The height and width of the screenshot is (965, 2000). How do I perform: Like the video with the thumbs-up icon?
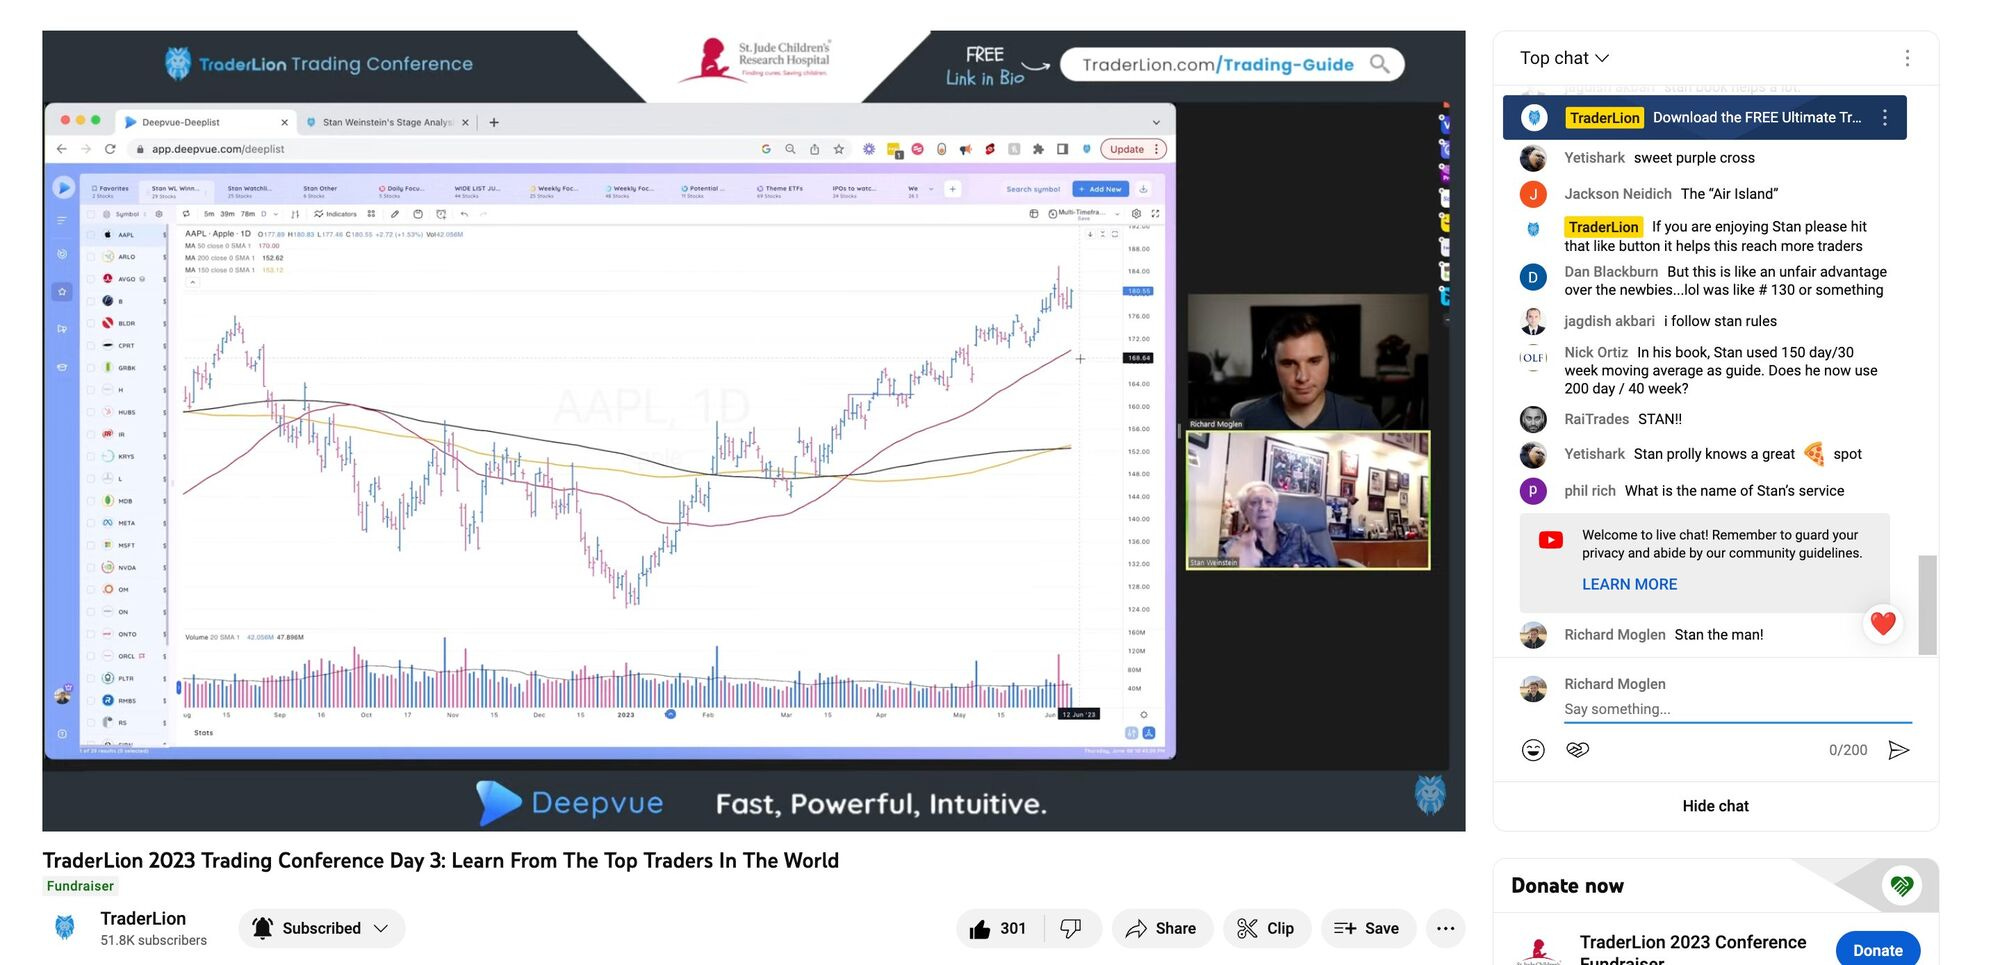[x=999, y=928]
